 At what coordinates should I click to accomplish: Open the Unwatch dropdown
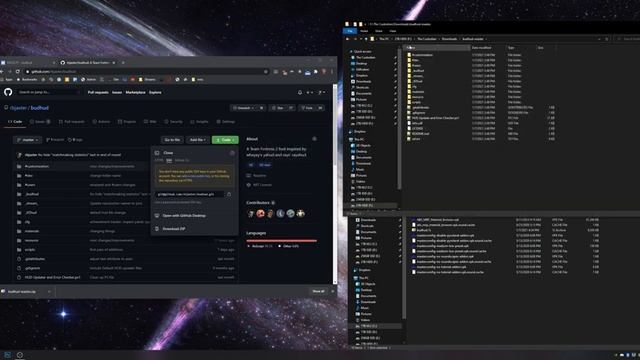244,108
